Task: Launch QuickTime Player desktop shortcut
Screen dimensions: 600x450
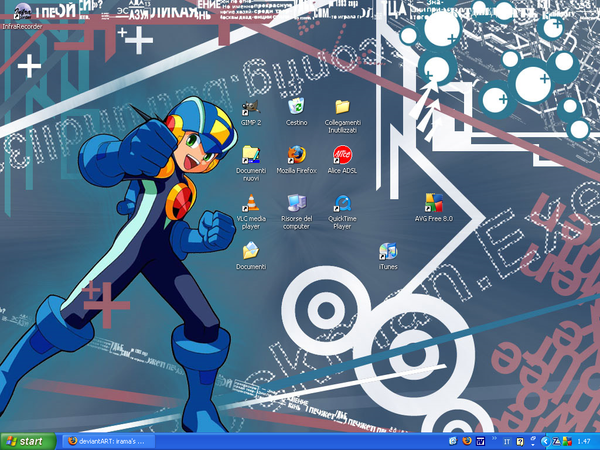Action: (x=342, y=212)
